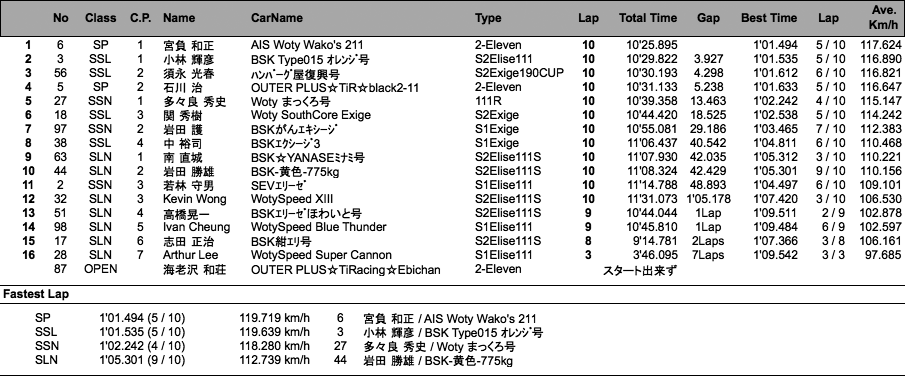
Task: Select "Woty SouthCore Exige" car name
Action: [311, 116]
